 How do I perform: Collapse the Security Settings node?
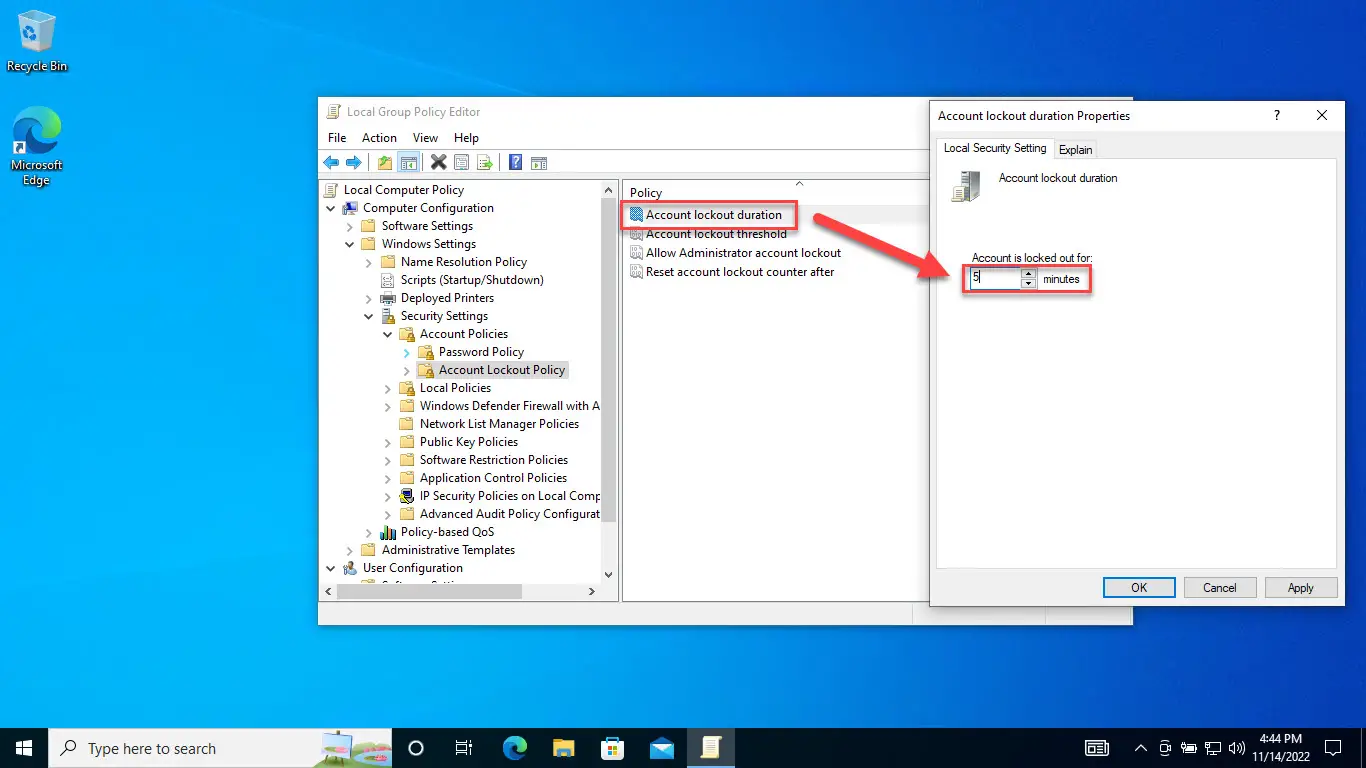[x=369, y=316]
